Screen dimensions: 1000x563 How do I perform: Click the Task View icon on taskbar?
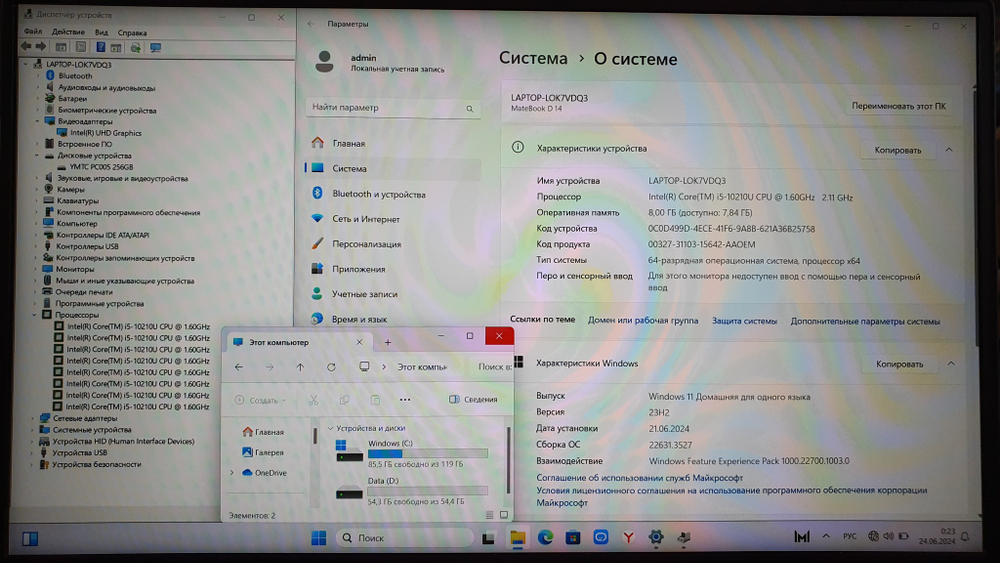click(x=489, y=538)
